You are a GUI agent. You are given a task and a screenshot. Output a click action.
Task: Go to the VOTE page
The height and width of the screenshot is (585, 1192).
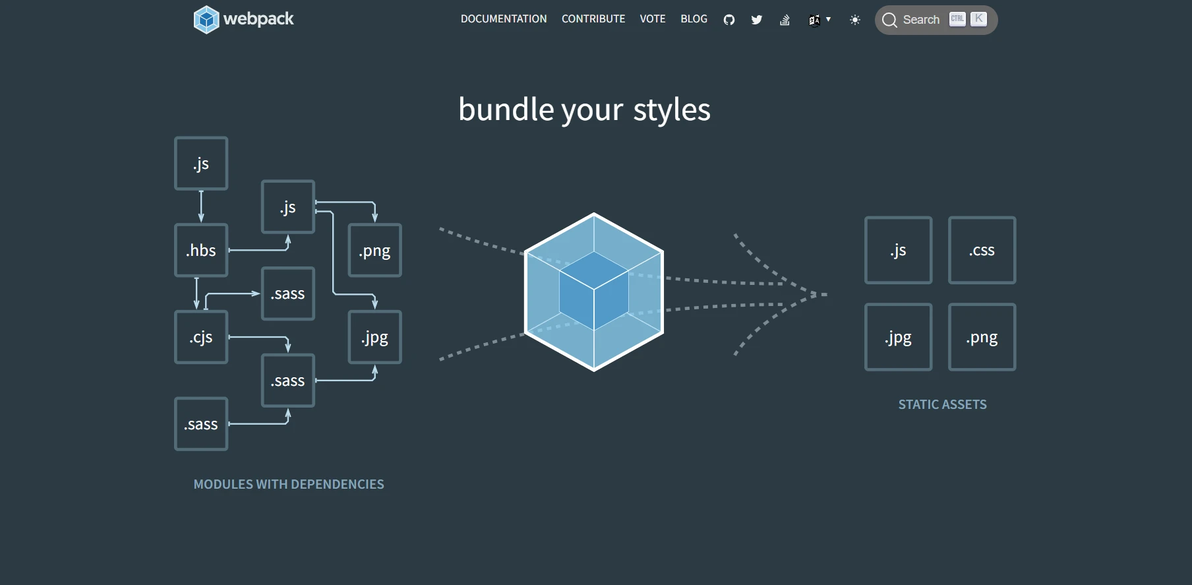click(652, 19)
